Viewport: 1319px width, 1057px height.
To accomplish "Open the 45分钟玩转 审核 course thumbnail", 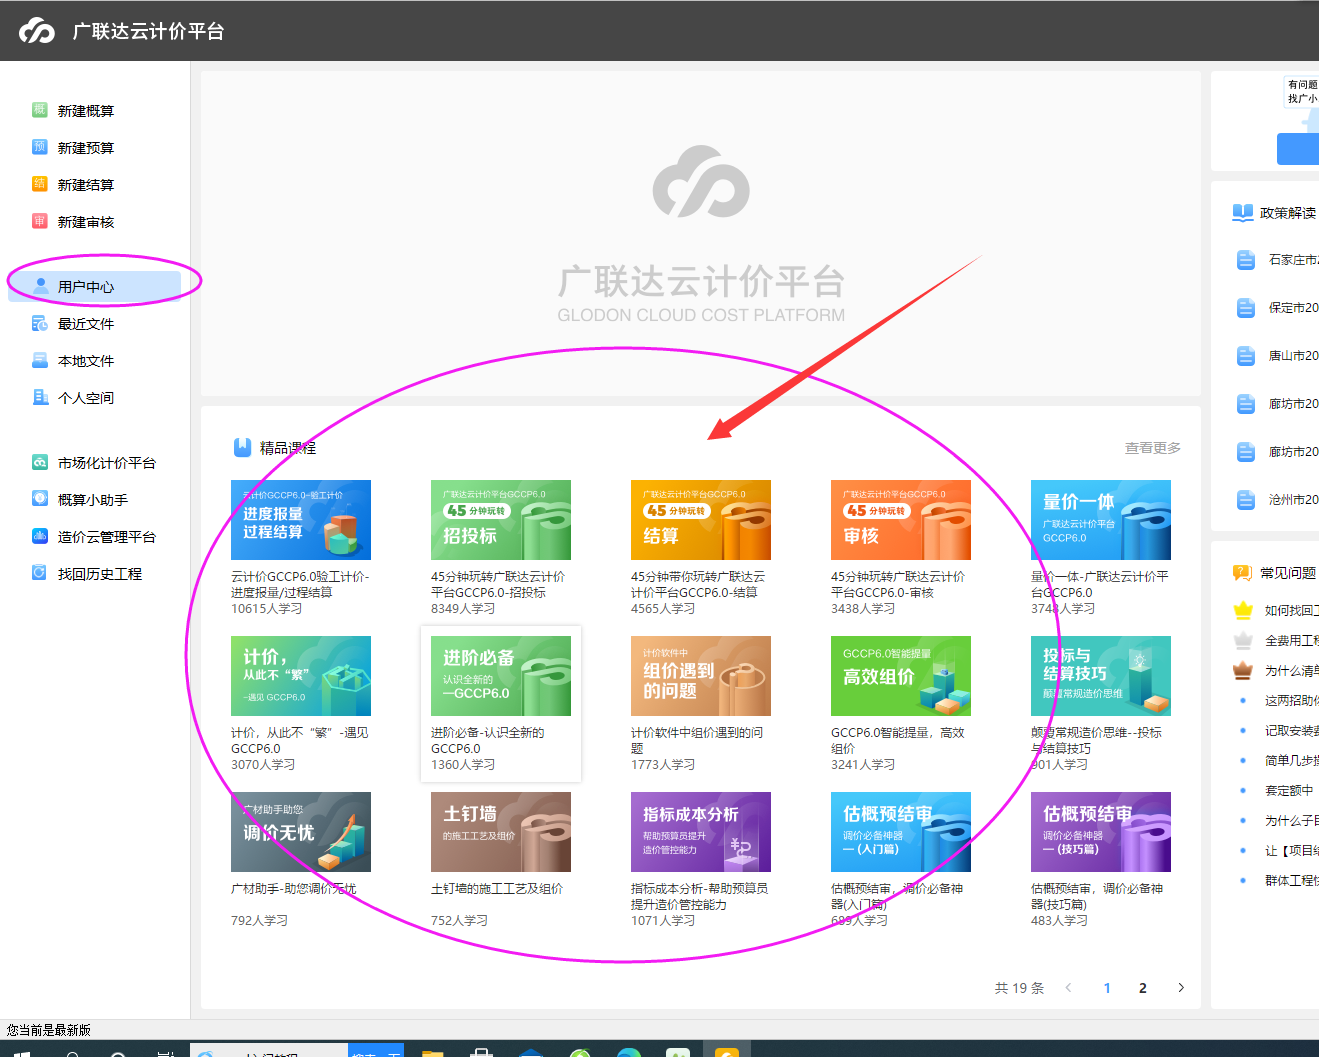I will pos(901,520).
